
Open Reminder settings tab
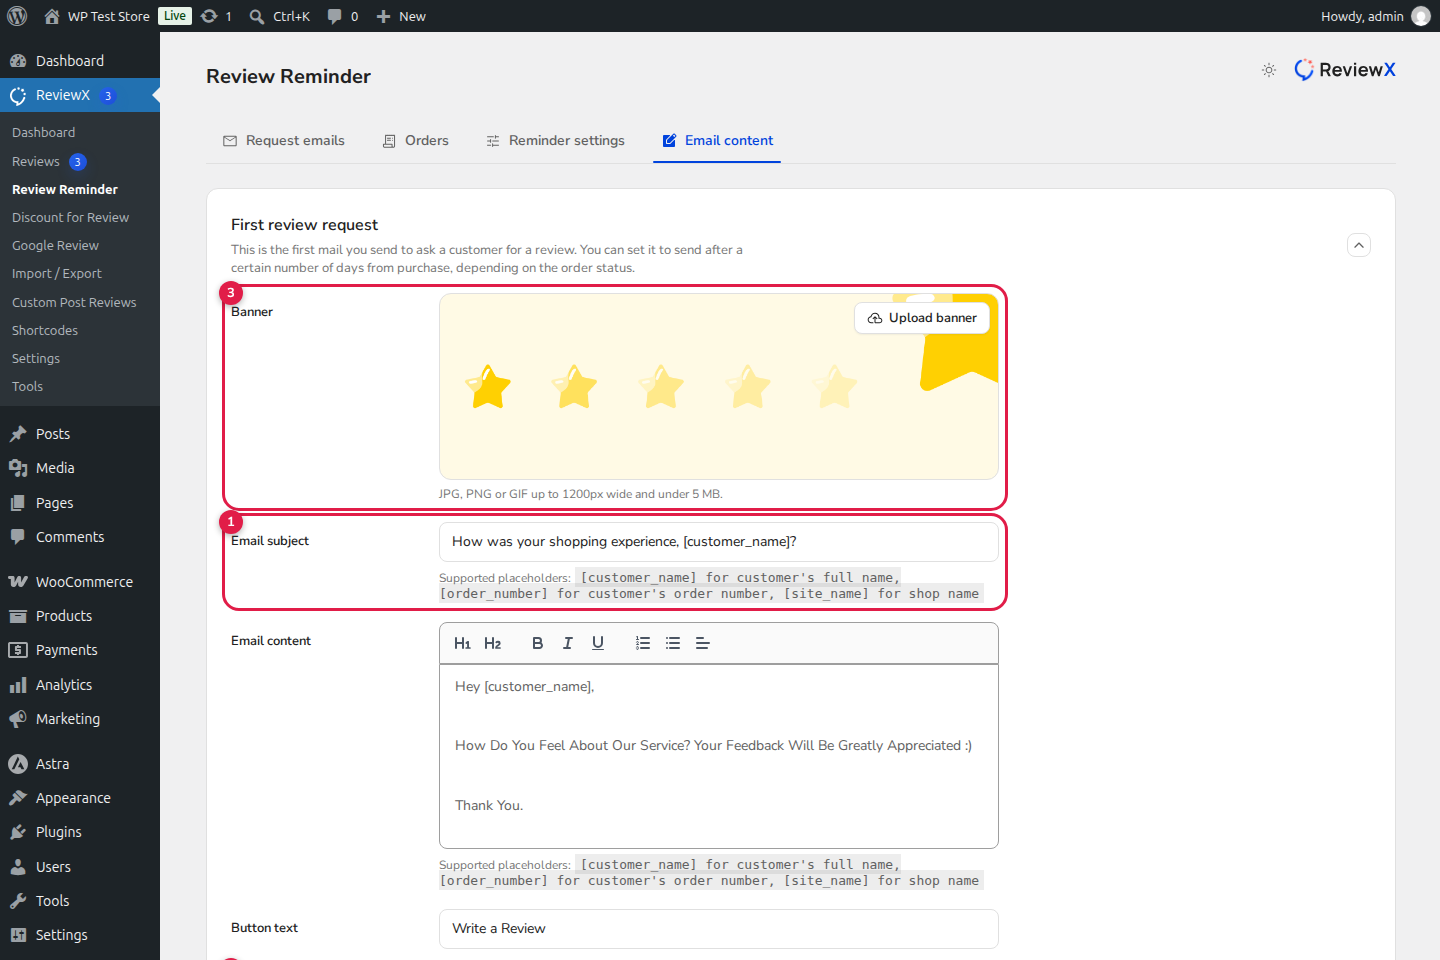click(x=555, y=141)
